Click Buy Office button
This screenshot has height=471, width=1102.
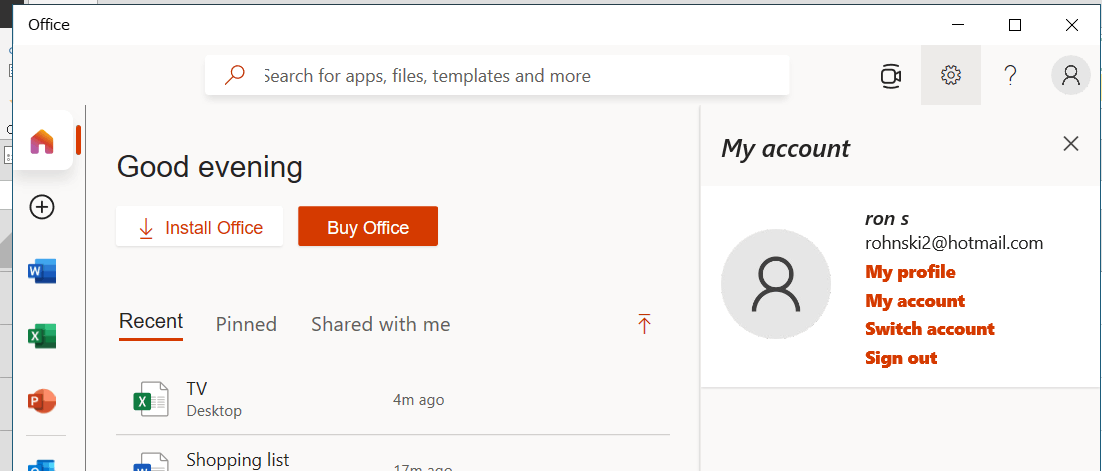(x=368, y=226)
